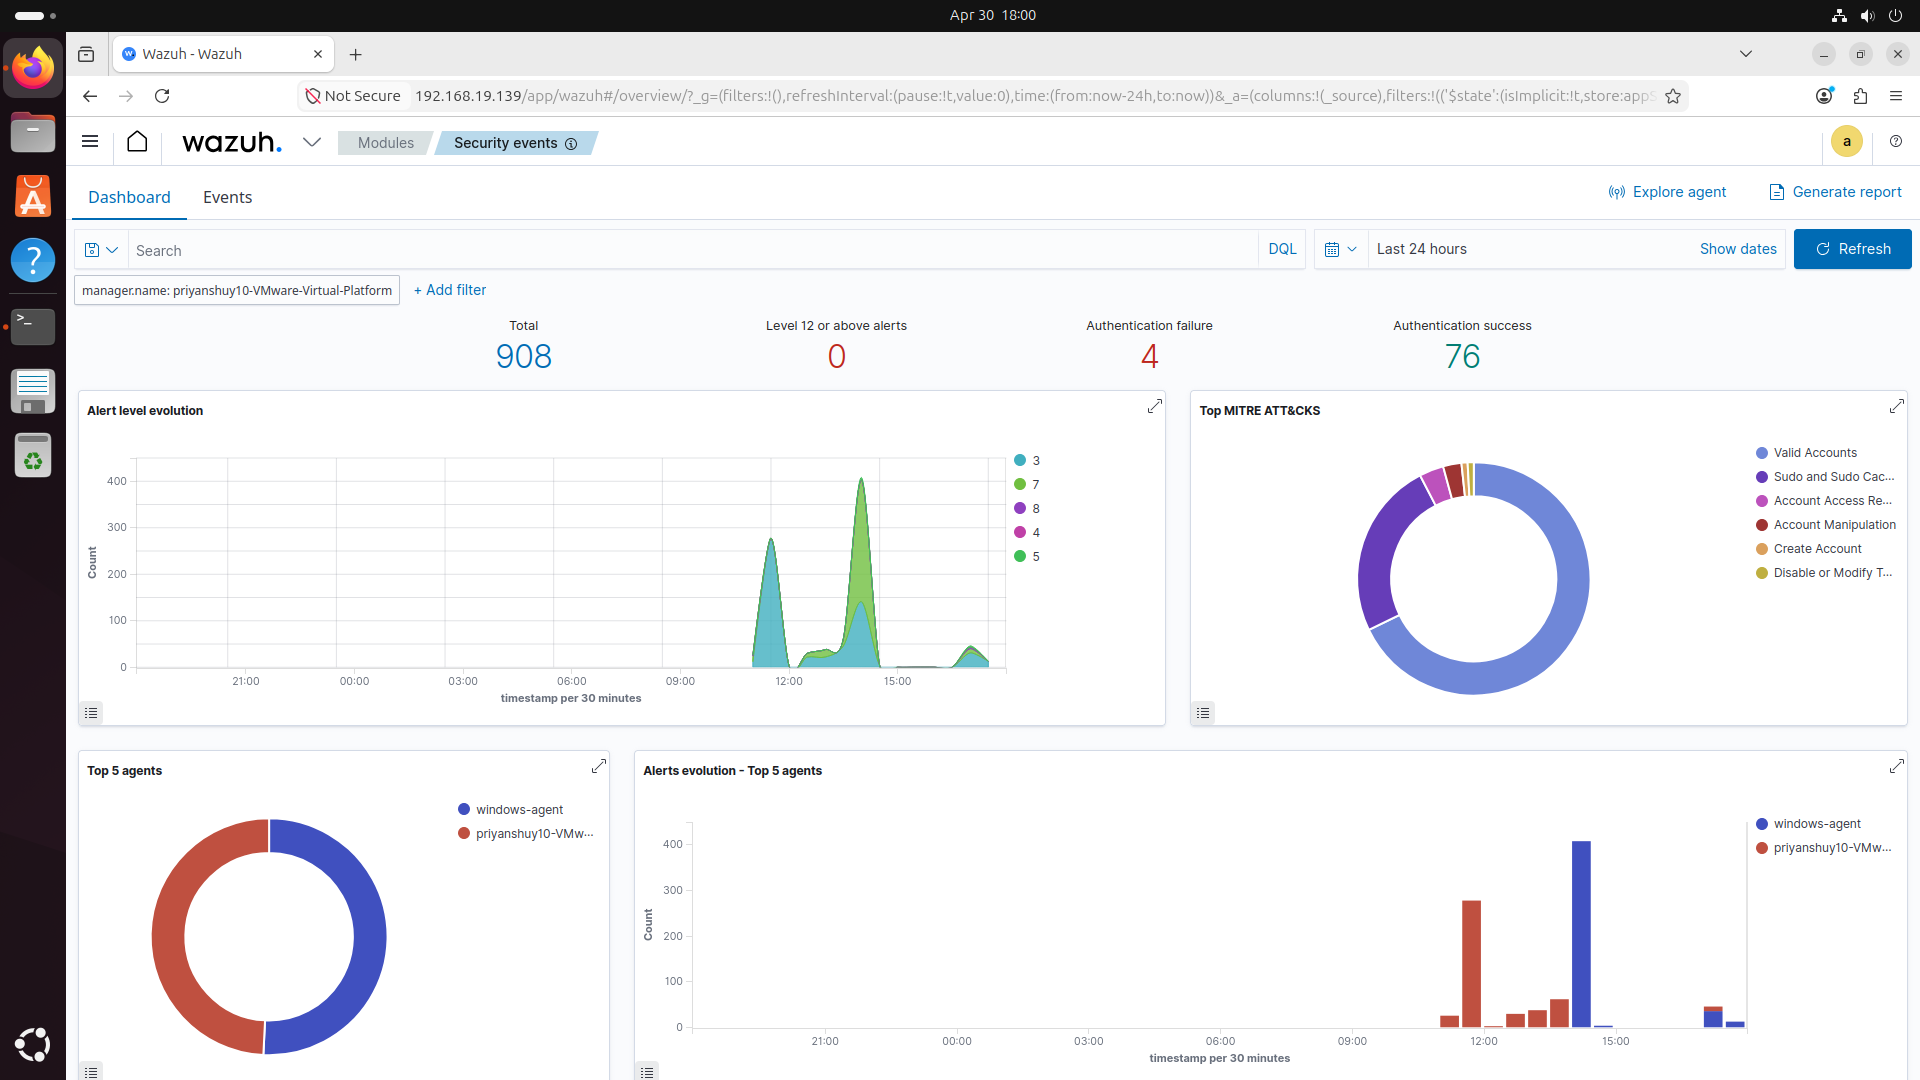Image resolution: width=1920 pixels, height=1080 pixels.
Task: Toggle windows-agent in Alerts evolution legend
Action: click(x=1808, y=824)
